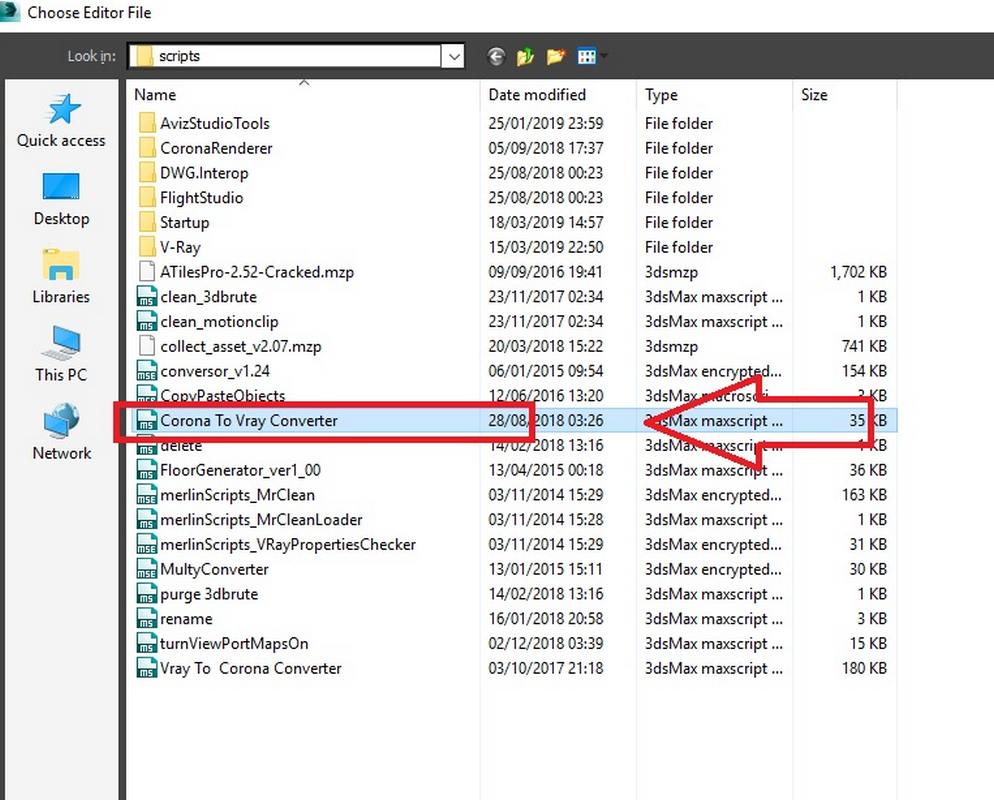Click the clean_3dbrute maxscript icon
This screenshot has width=994, height=800.
click(147, 296)
